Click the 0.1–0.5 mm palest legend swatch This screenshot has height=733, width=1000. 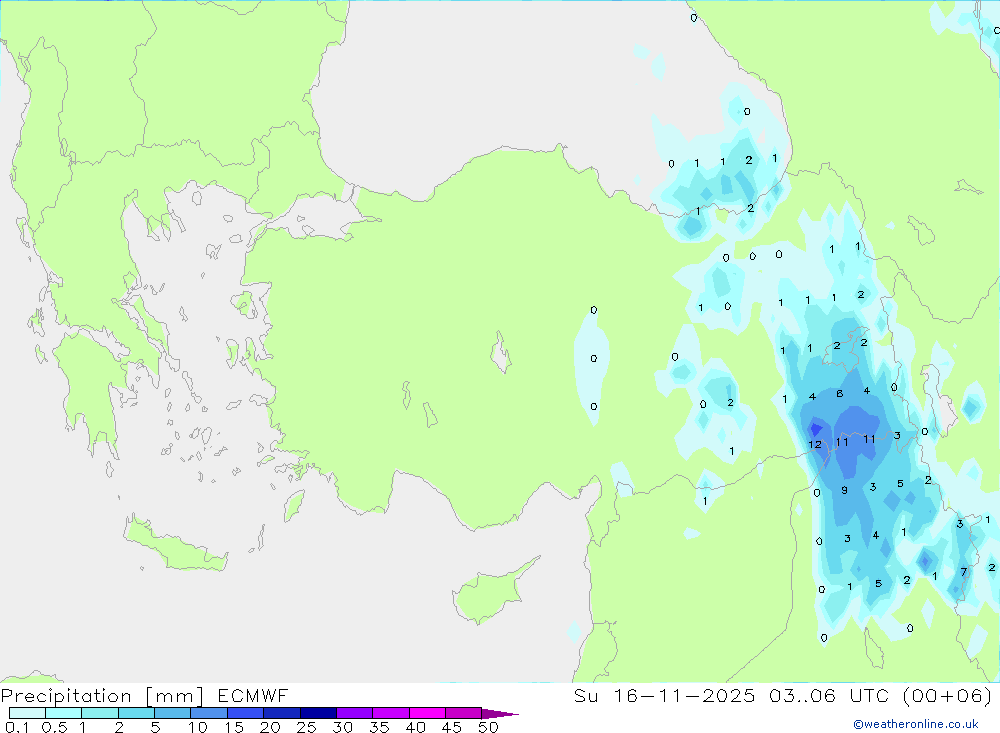[27, 713]
